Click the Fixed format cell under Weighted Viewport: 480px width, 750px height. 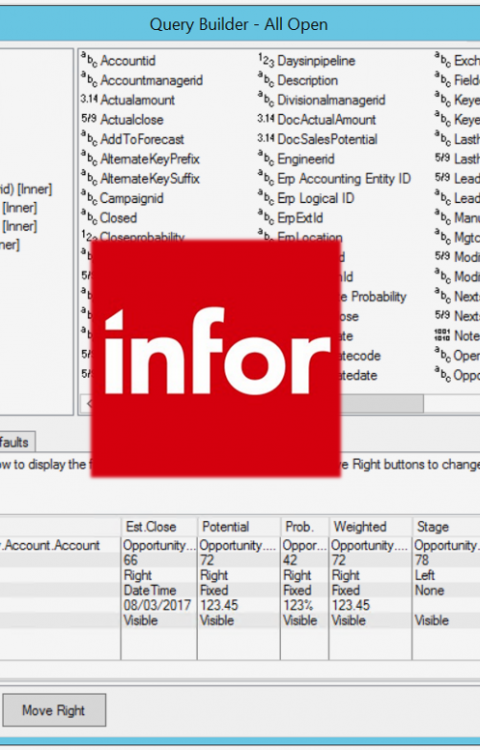[346, 590]
